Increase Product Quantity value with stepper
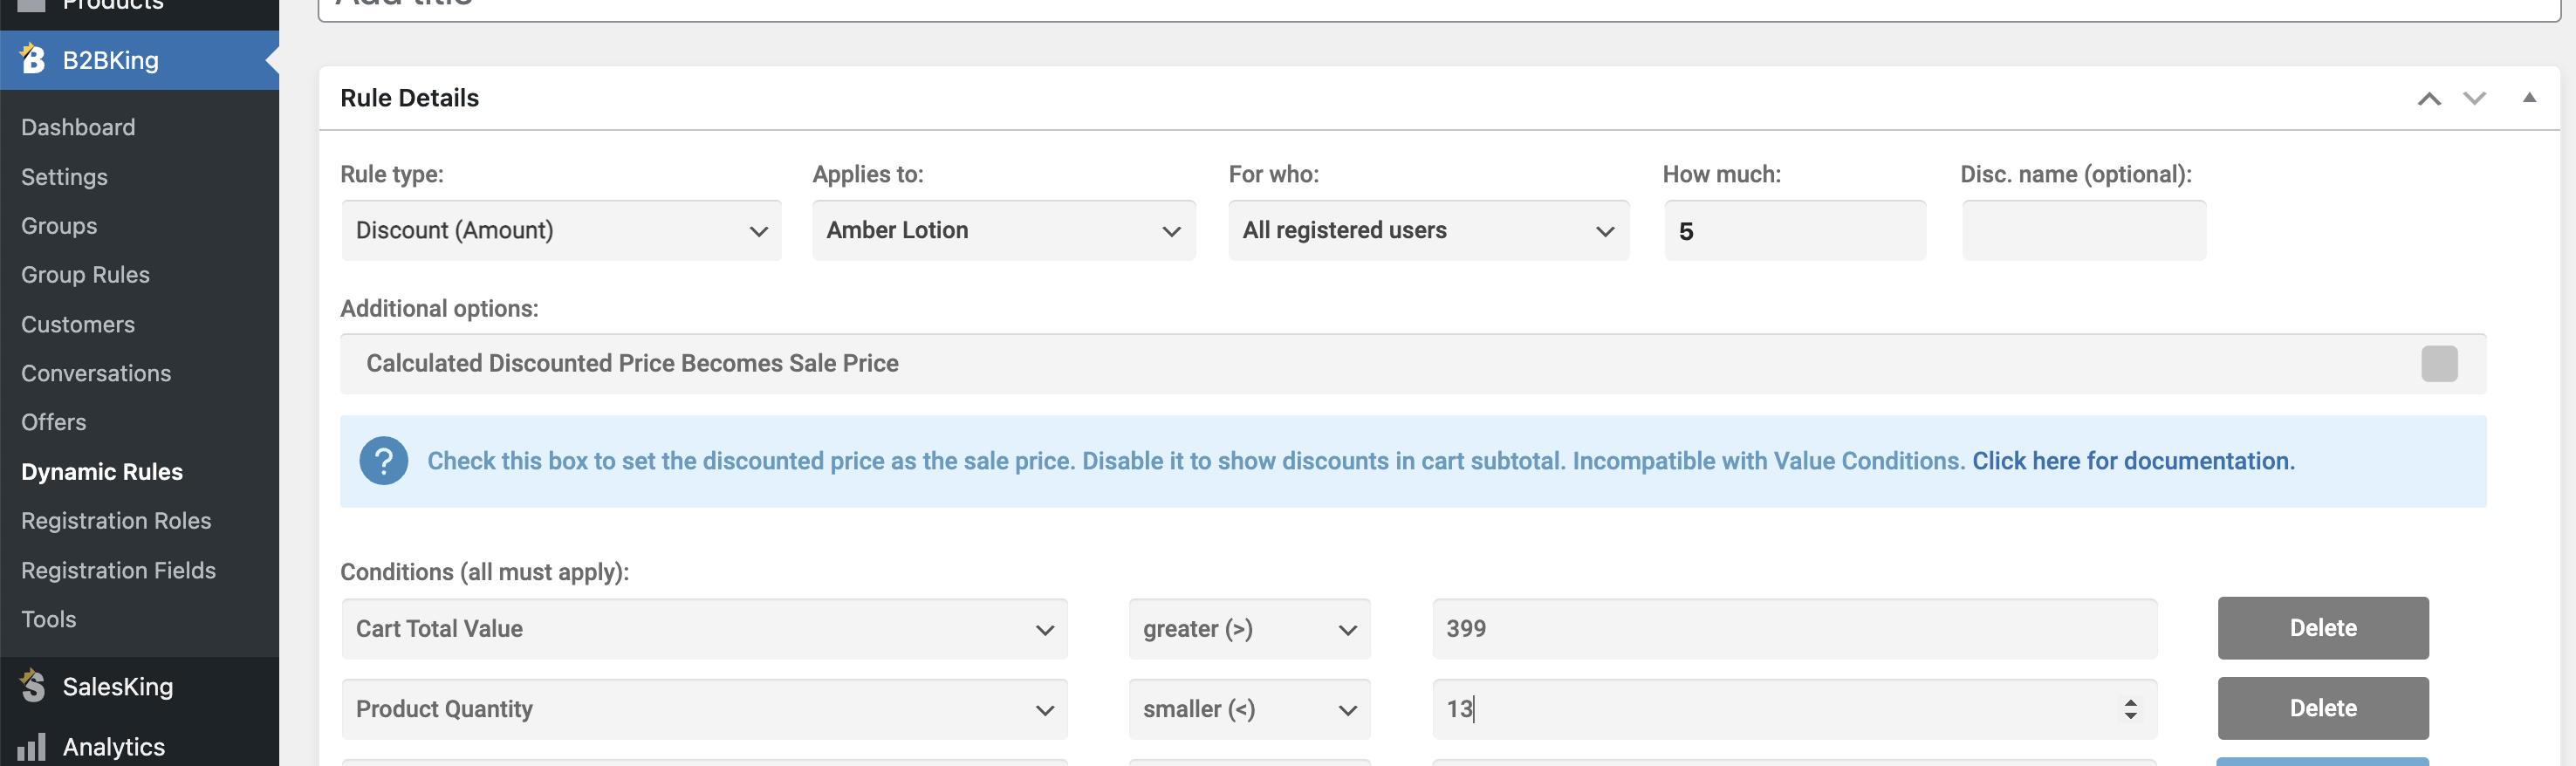2576x766 pixels. tap(2130, 702)
